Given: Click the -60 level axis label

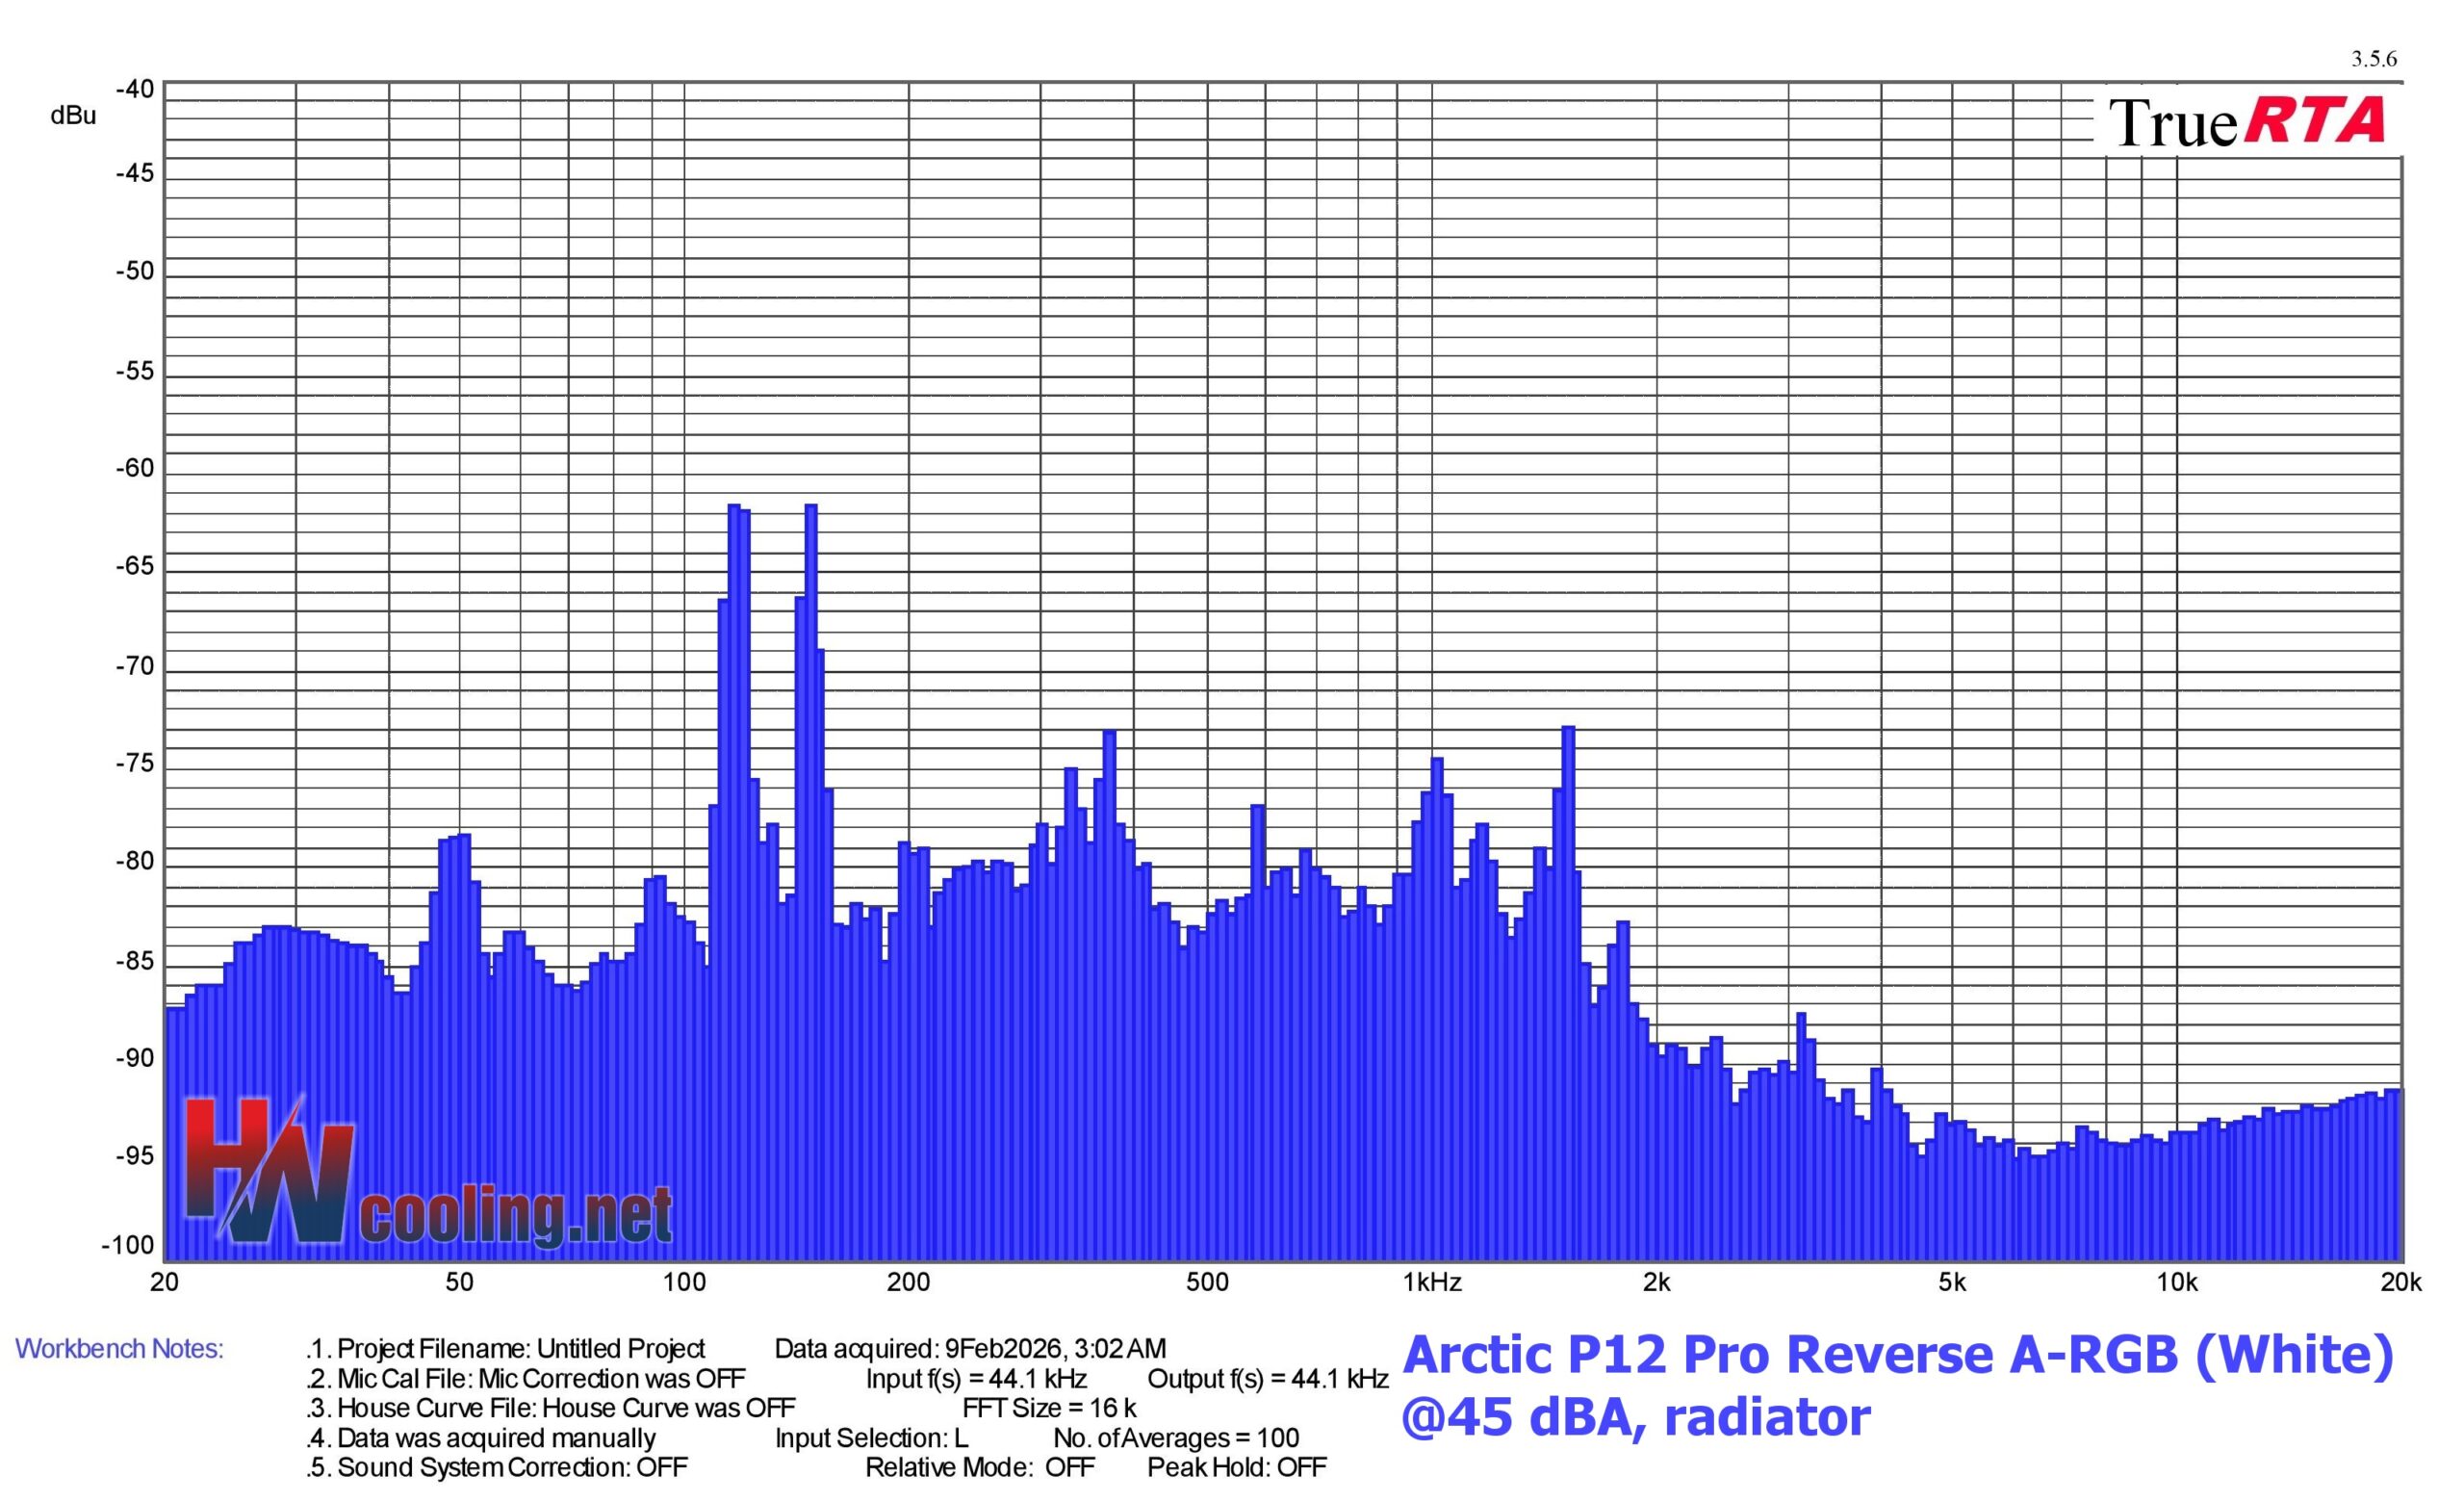Looking at the screenshot, I should [134, 468].
